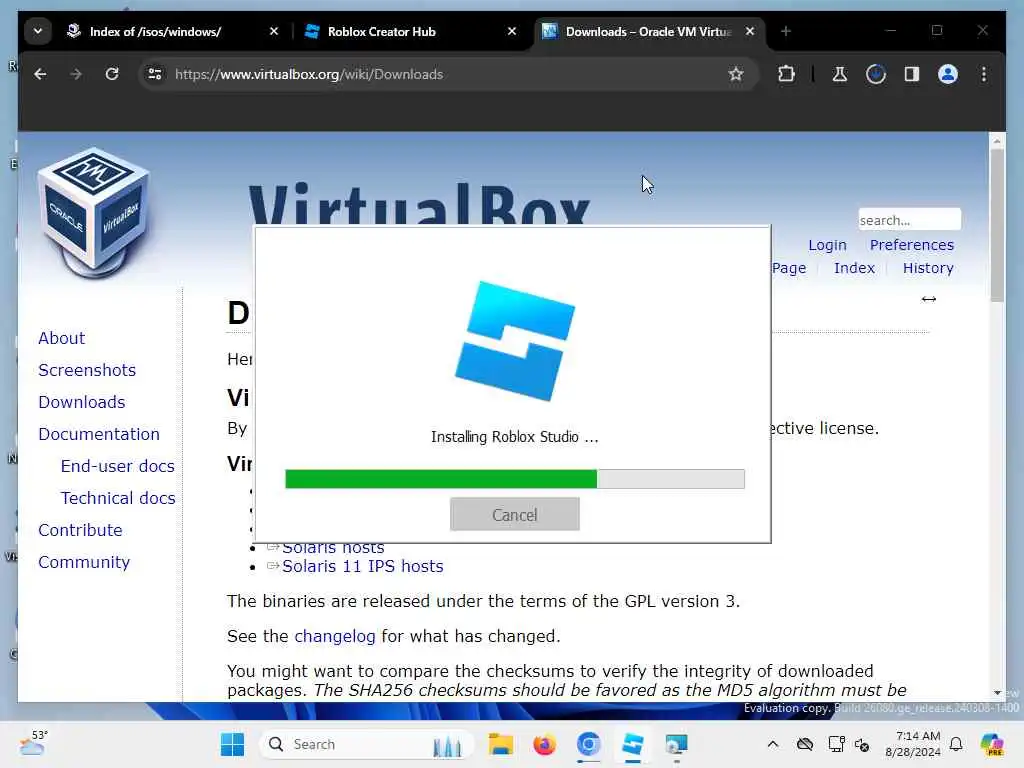This screenshot has height=768, width=1024.
Task: Click the browser forward arrow
Action: click(x=76, y=74)
